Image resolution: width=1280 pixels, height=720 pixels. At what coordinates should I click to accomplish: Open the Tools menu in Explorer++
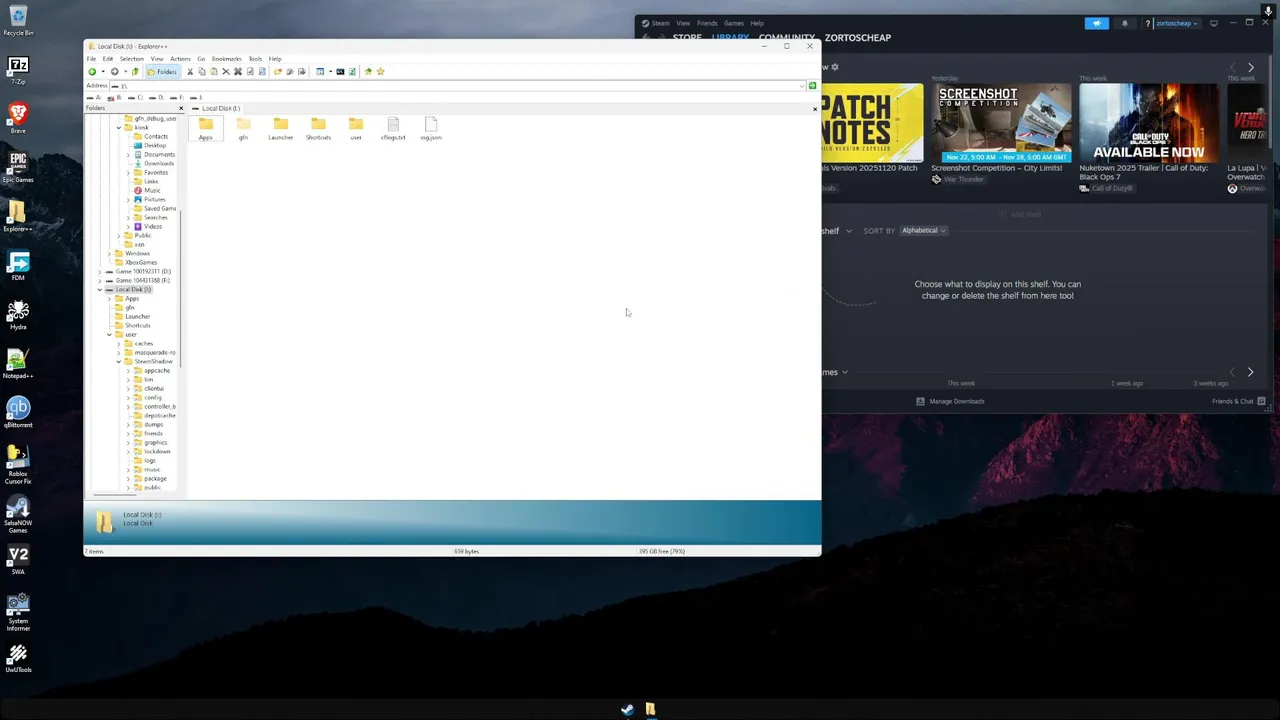255,59
